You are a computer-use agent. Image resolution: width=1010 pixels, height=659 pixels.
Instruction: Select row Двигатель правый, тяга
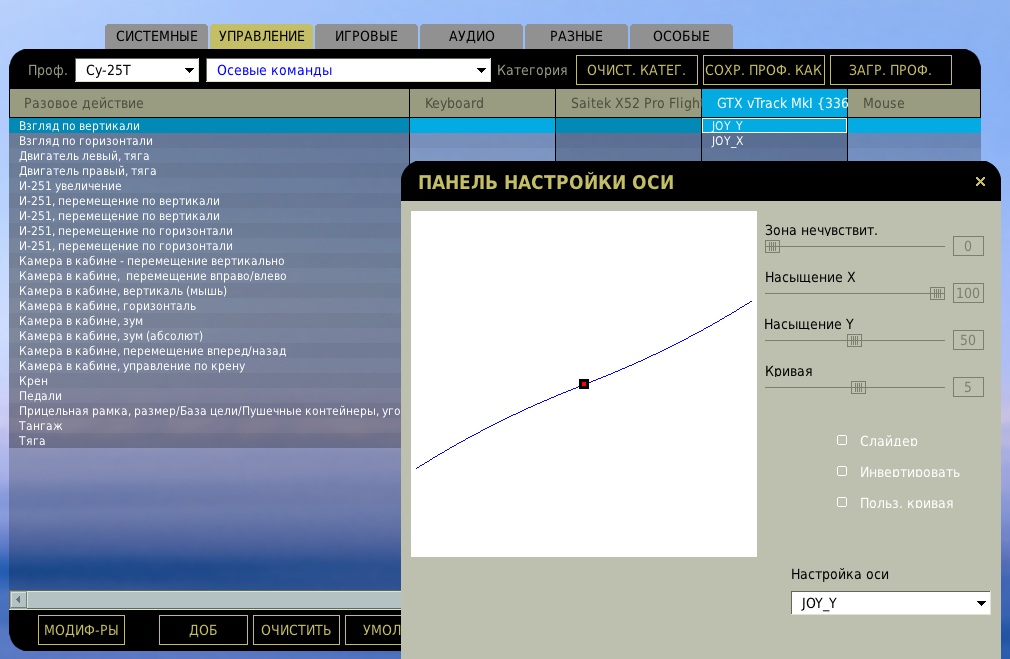coord(206,171)
